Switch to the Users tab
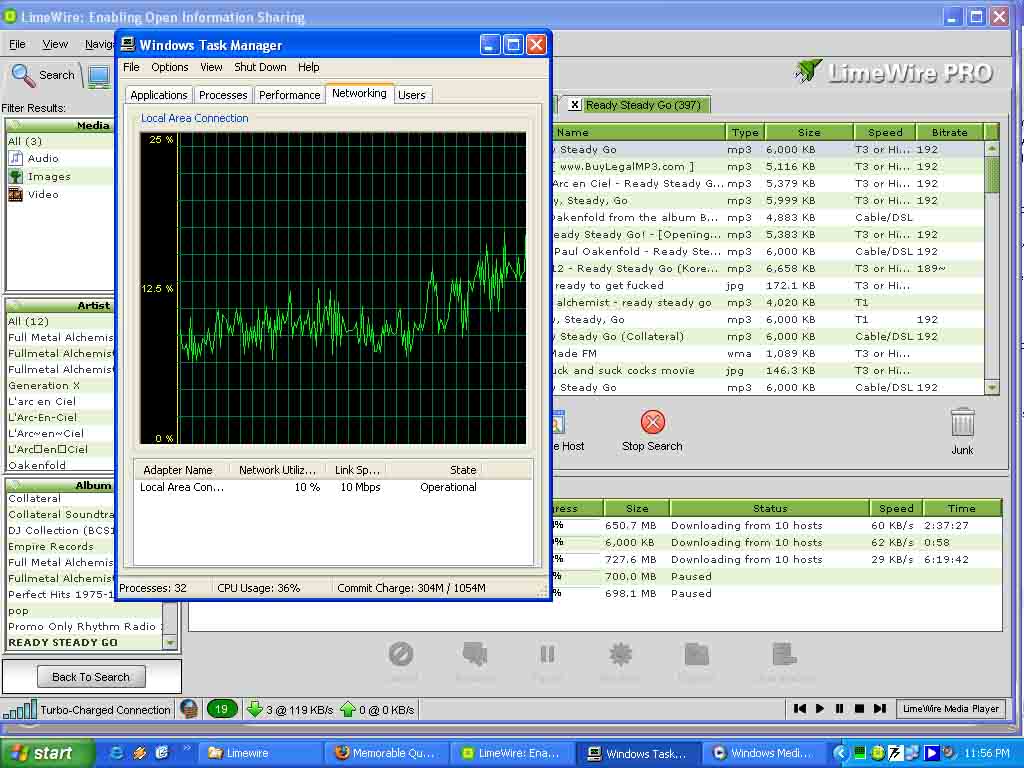This screenshot has height=768, width=1024. tap(412, 95)
